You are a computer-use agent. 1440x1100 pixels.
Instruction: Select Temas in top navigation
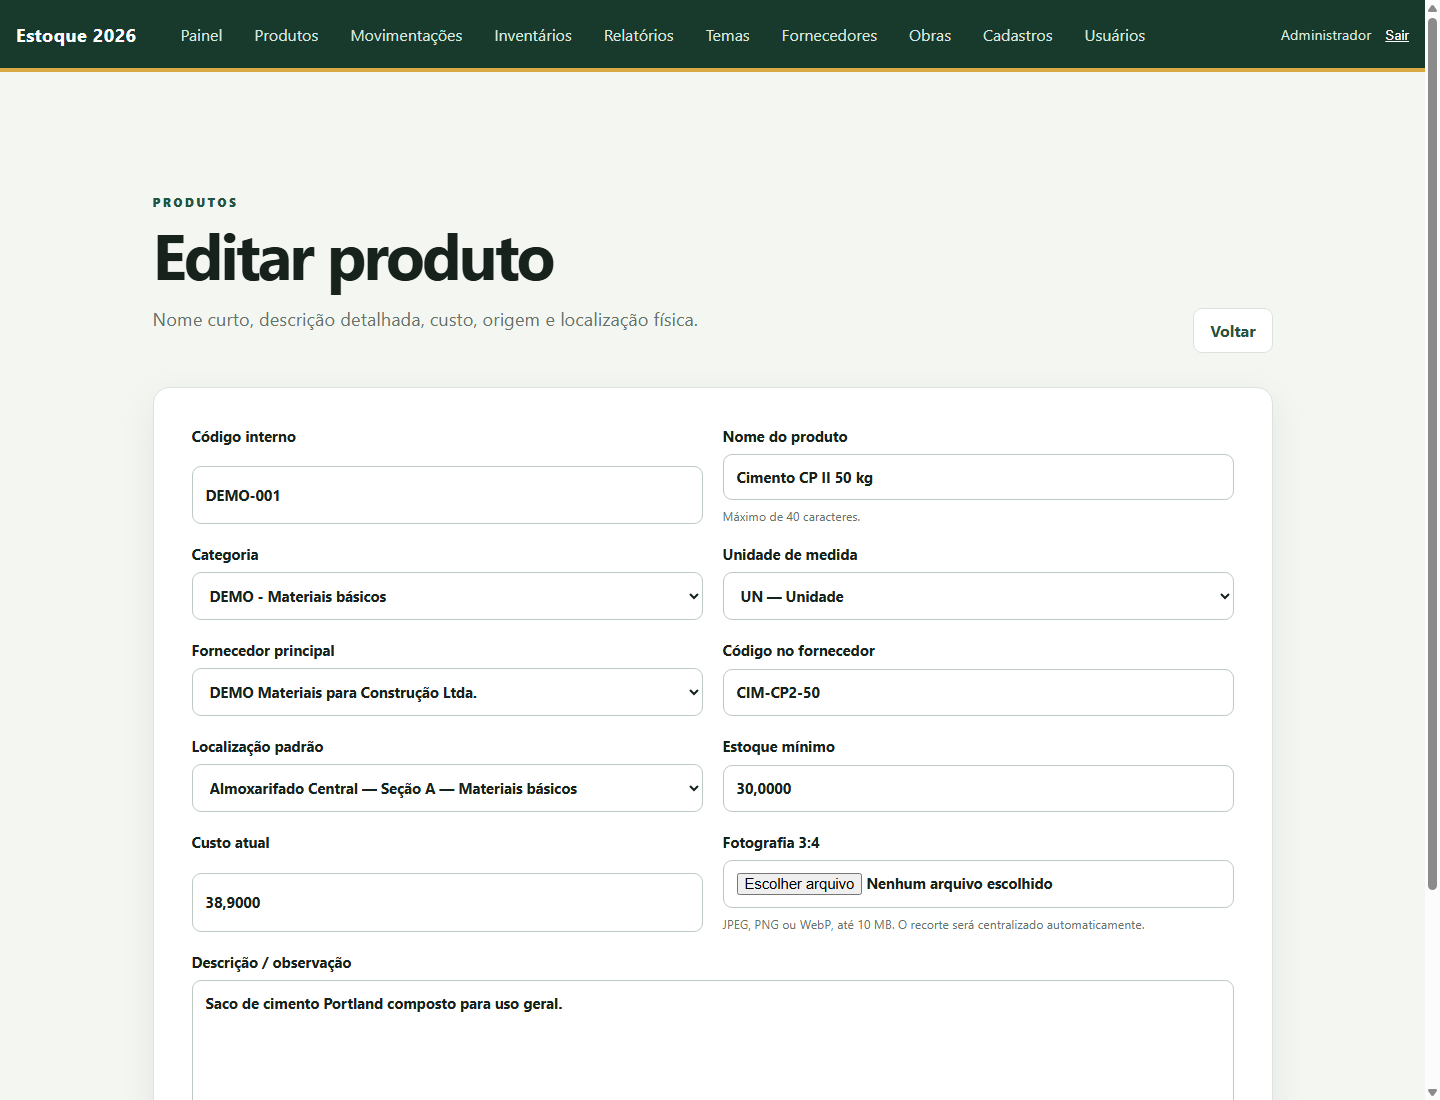coord(728,35)
